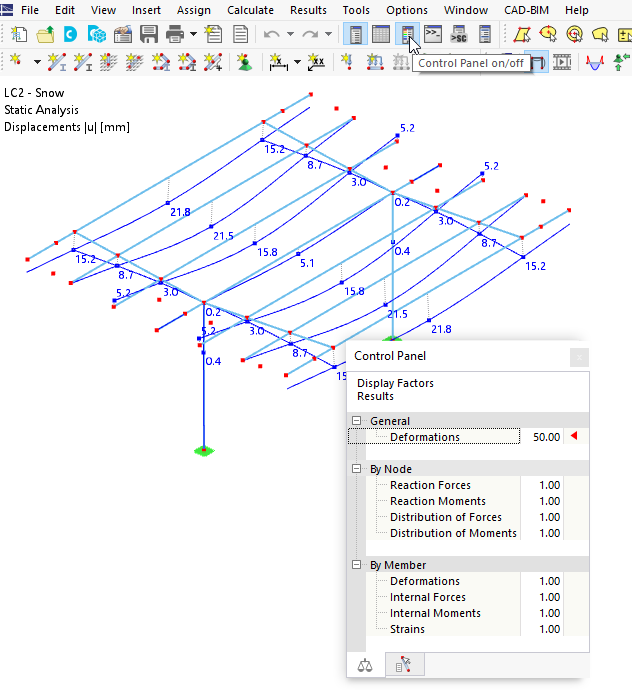
Task: Open an existing file with folder icon
Action: (x=45, y=34)
